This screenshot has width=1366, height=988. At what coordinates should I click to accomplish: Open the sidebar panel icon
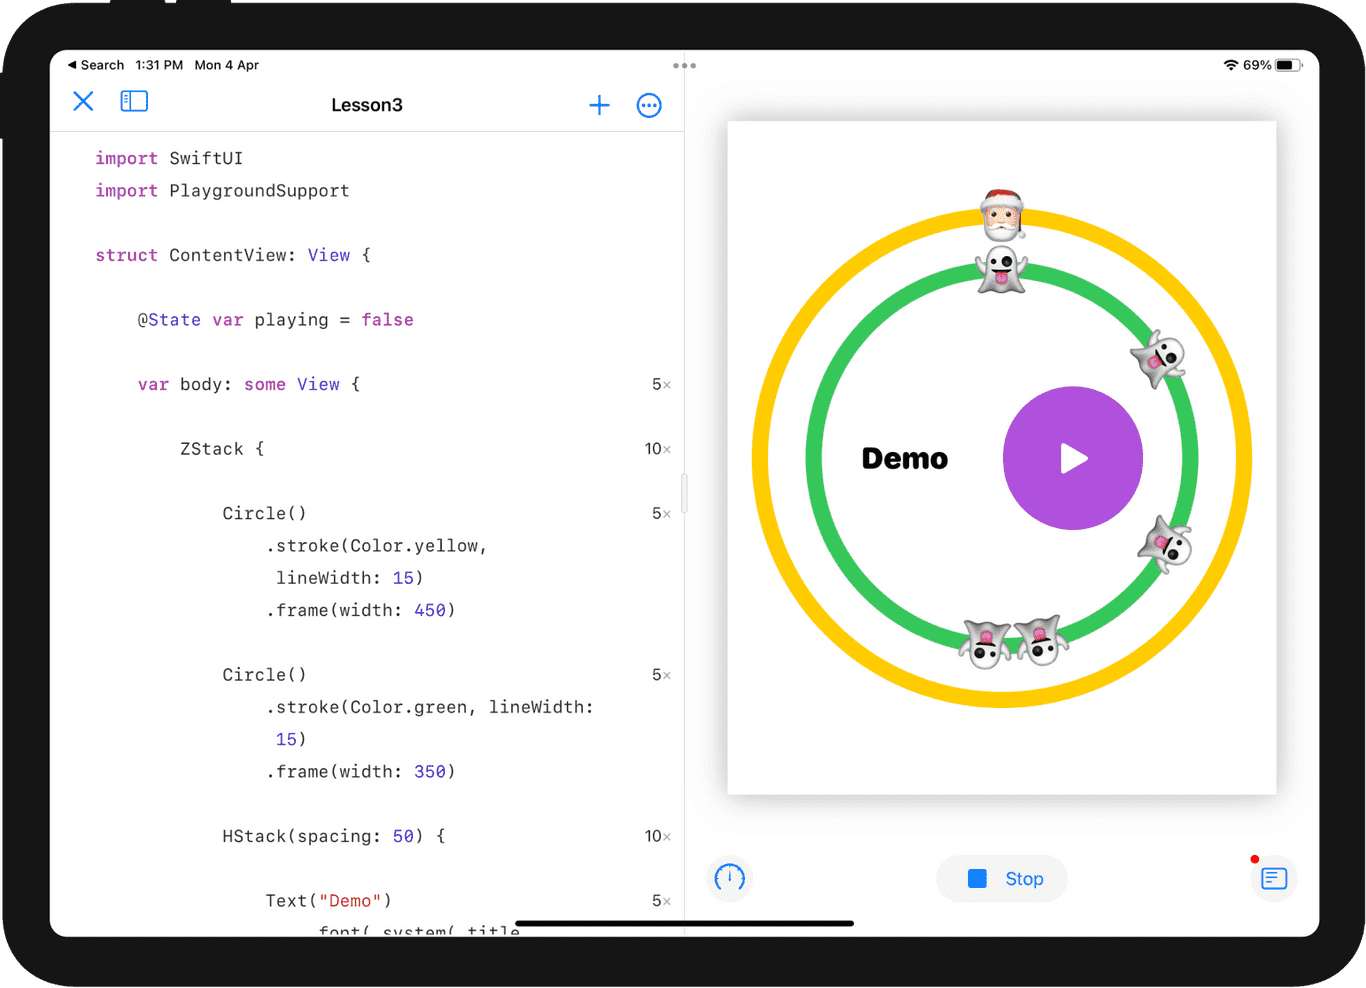click(134, 101)
